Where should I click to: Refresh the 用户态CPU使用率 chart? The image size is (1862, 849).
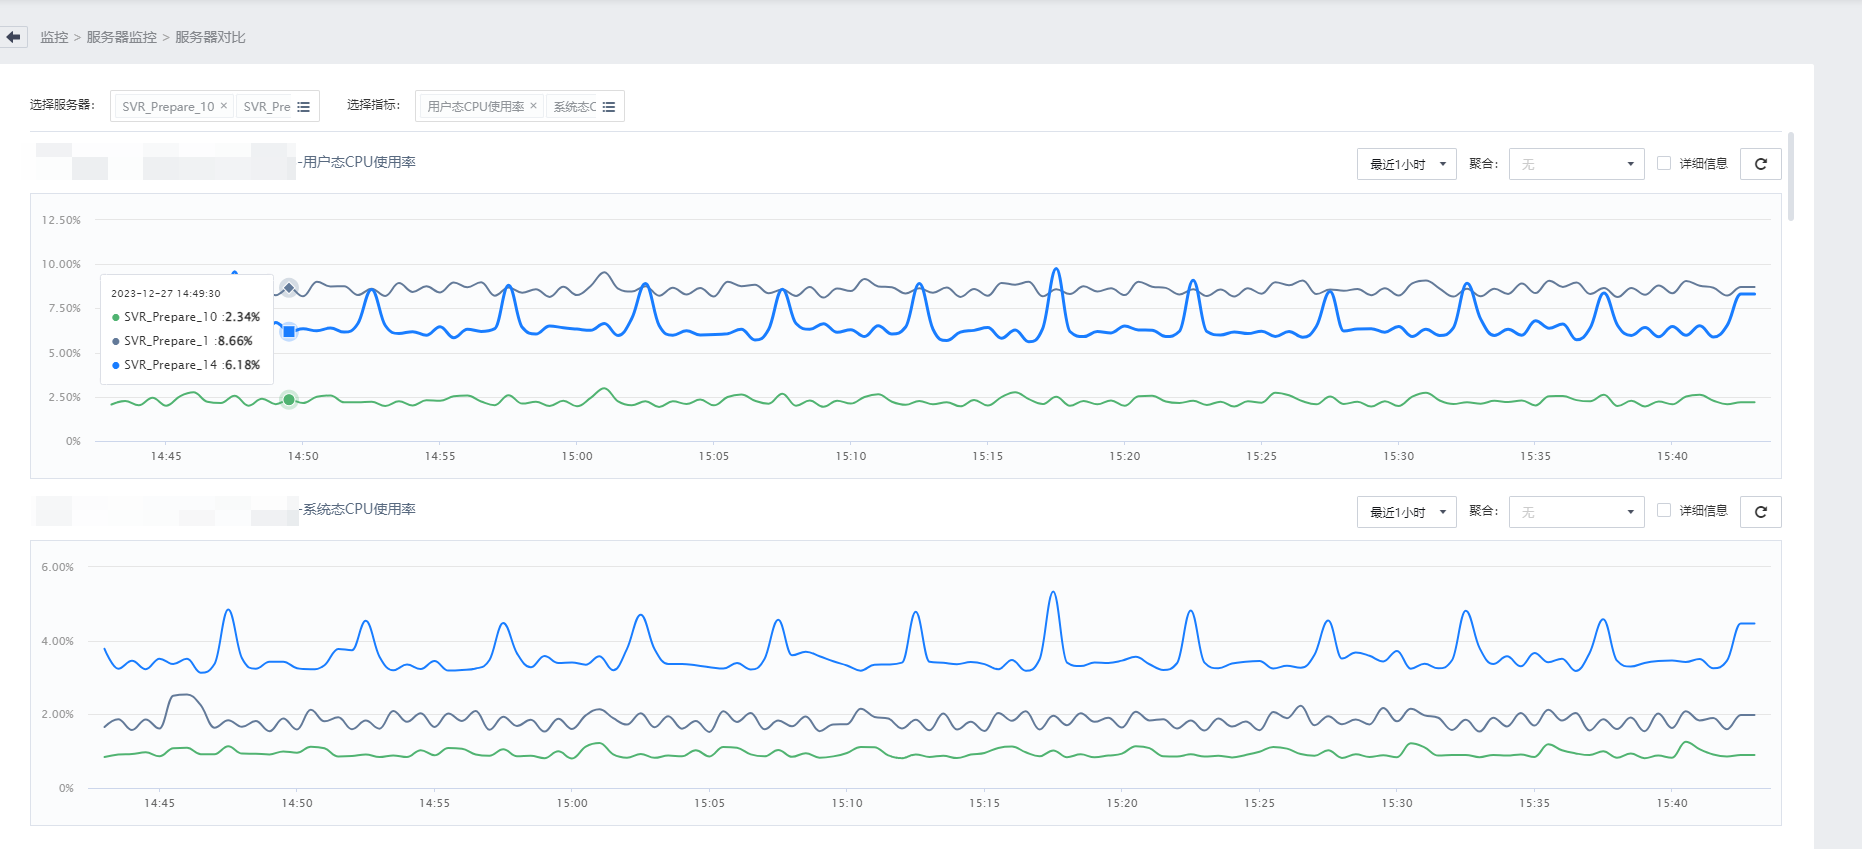1761,164
